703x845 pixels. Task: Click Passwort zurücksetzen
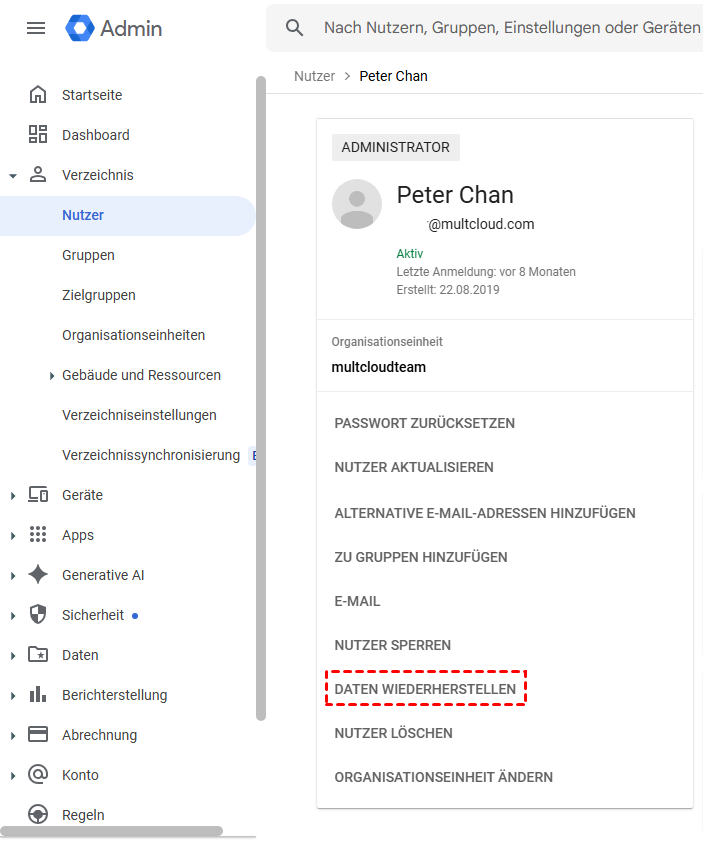[425, 423]
